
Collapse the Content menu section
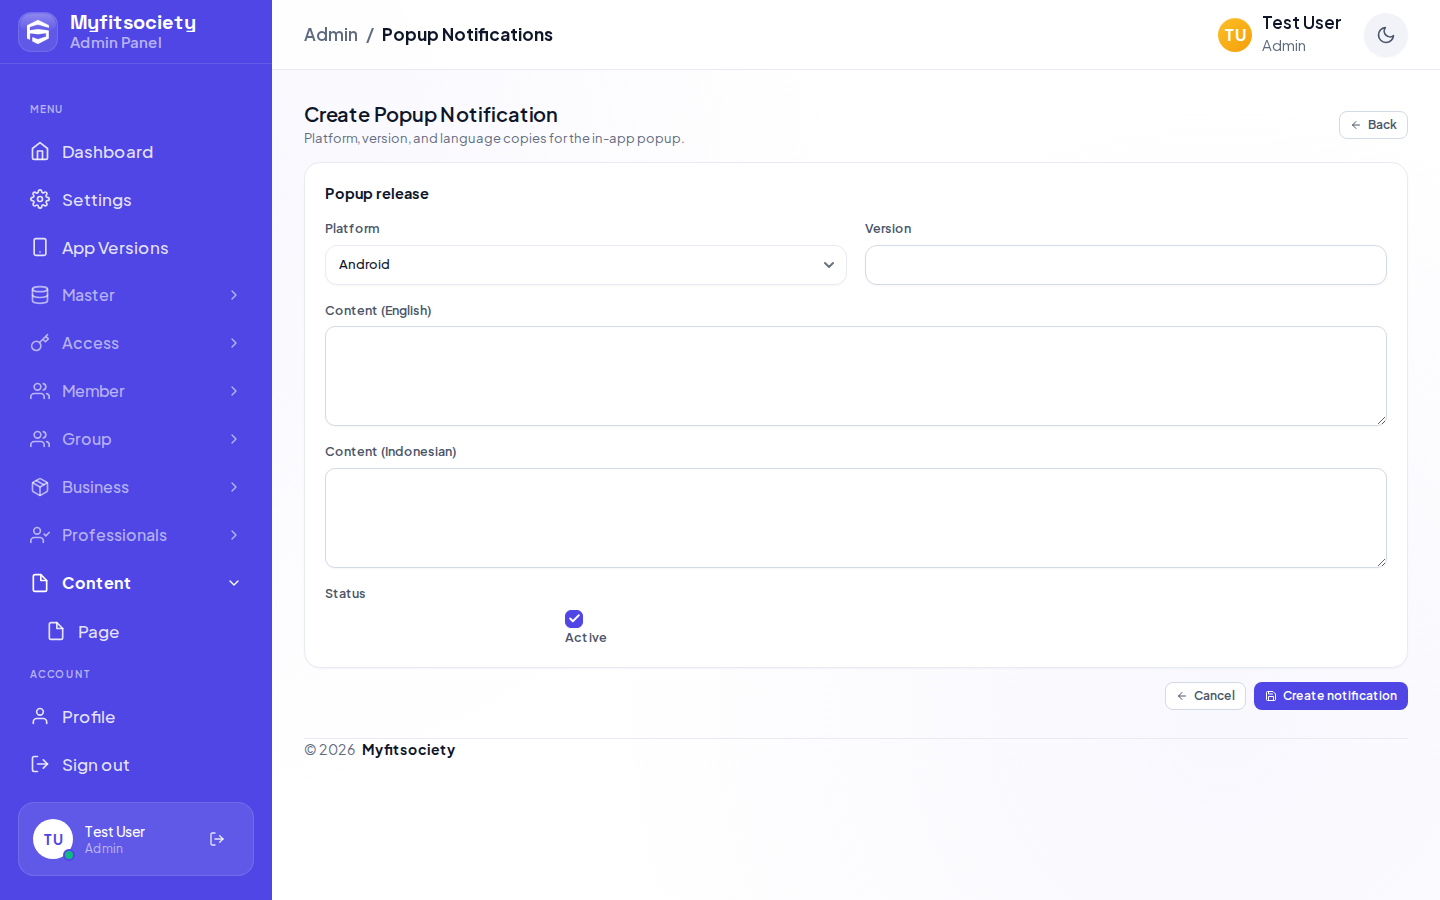pos(136,583)
